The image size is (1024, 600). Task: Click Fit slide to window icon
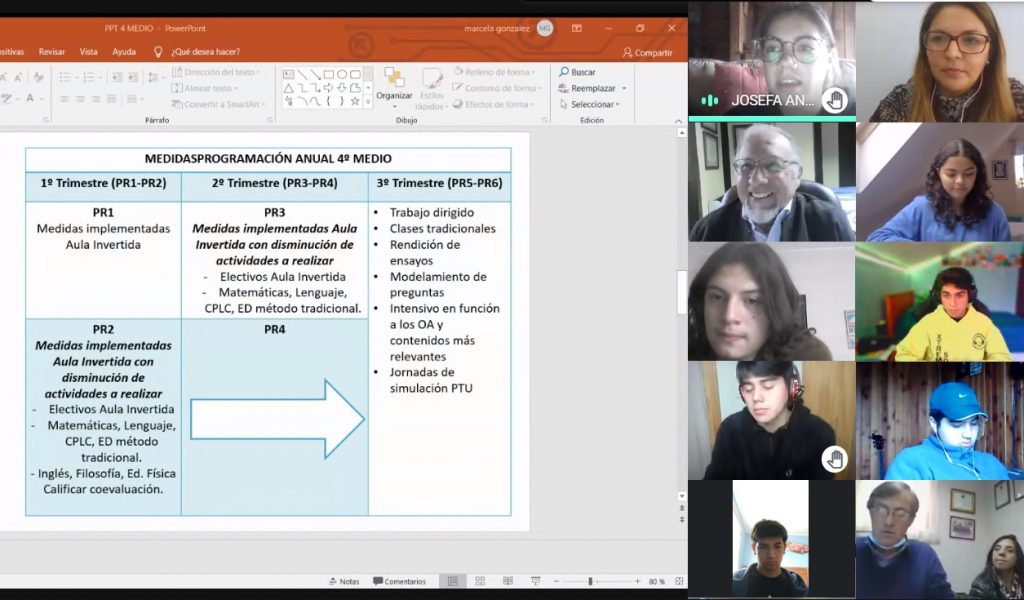[679, 581]
